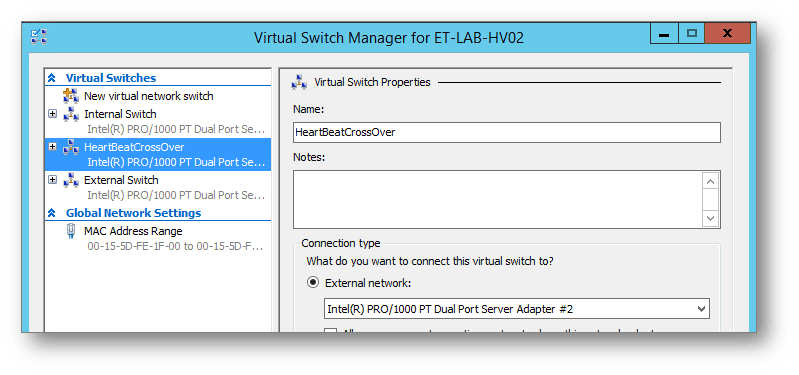
Task: Click the New virtual network switch icon
Action: coord(70,96)
